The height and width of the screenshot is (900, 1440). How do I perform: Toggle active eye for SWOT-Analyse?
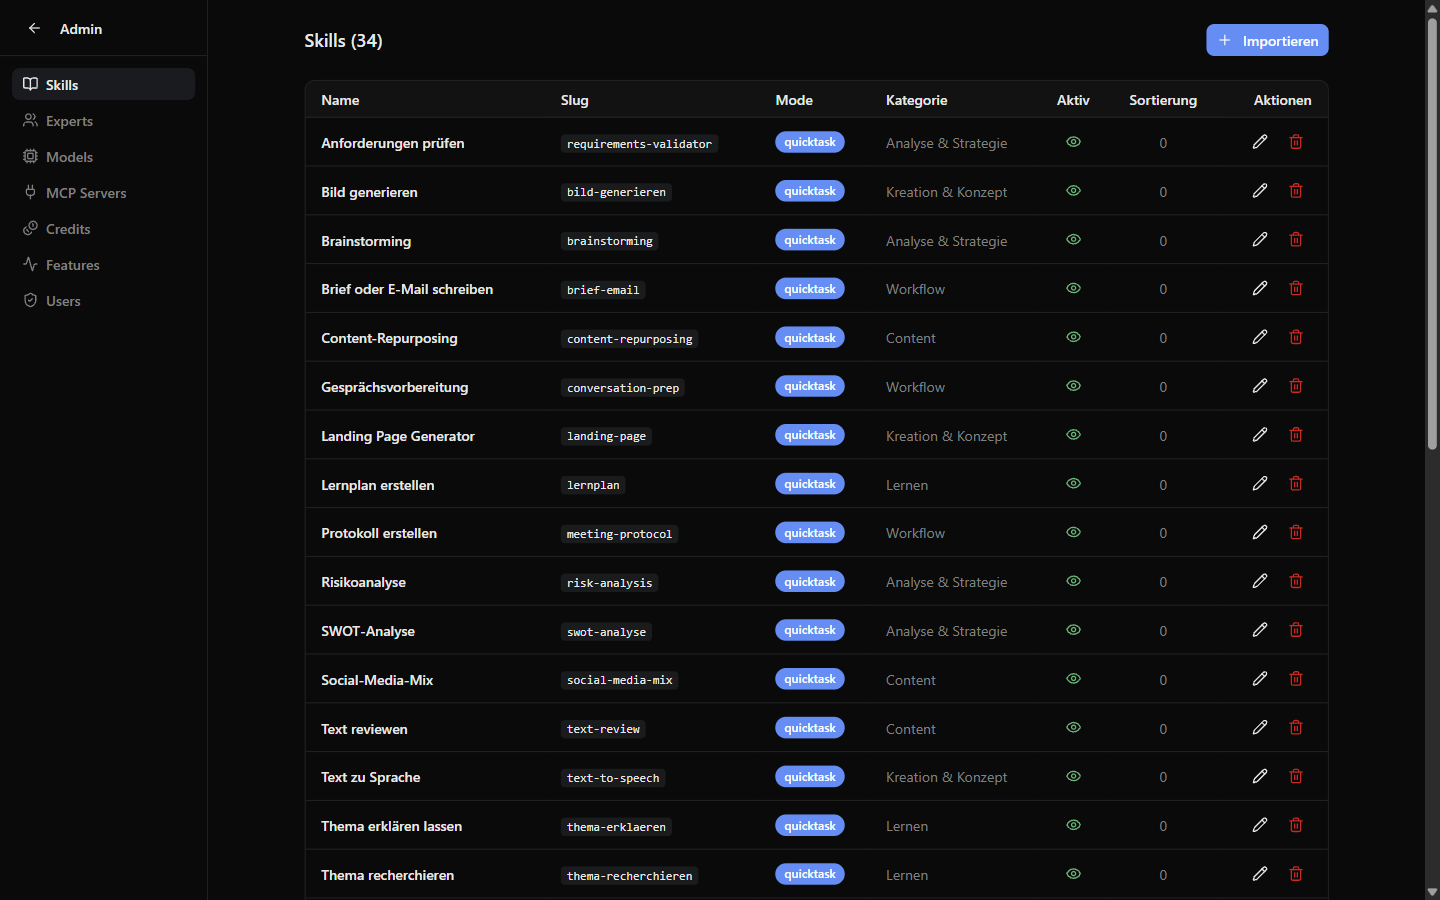tap(1073, 630)
